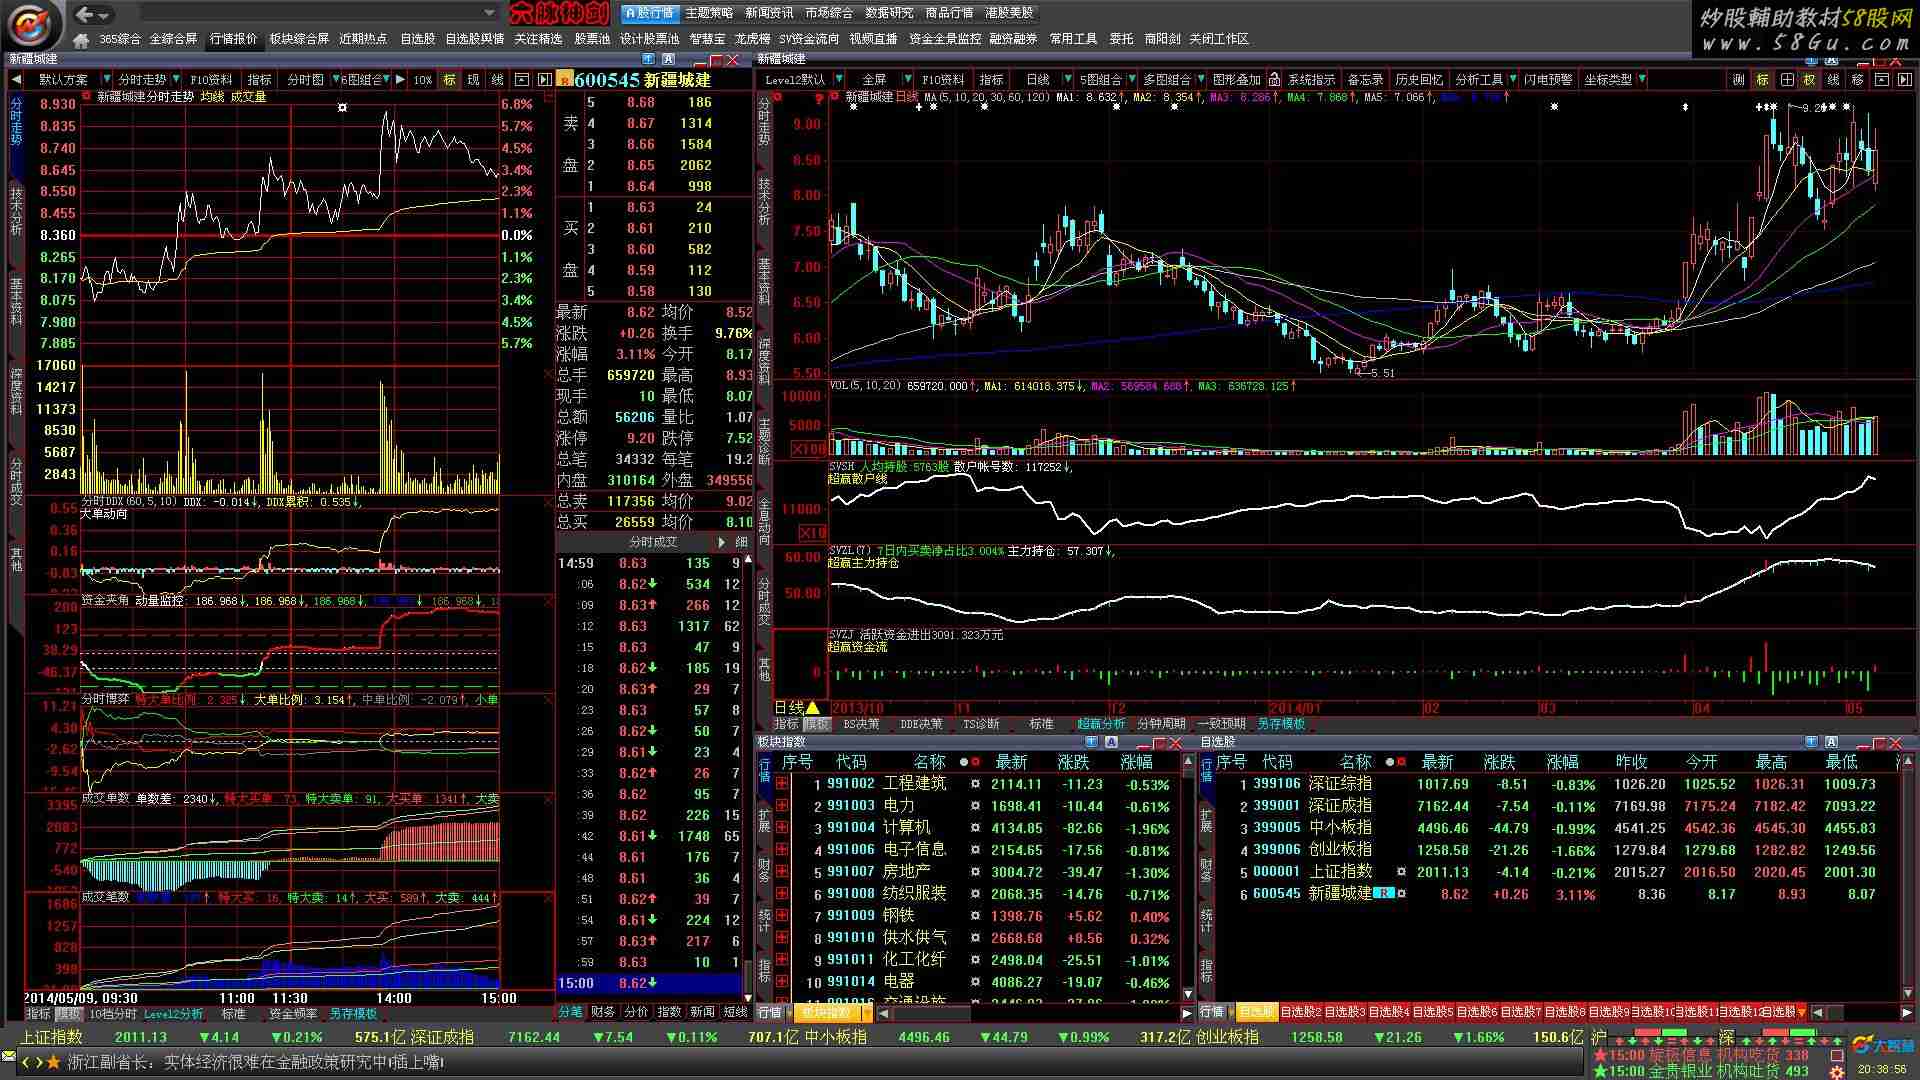
Task: Click the star icon on 上证指数 row
Action: click(1402, 872)
